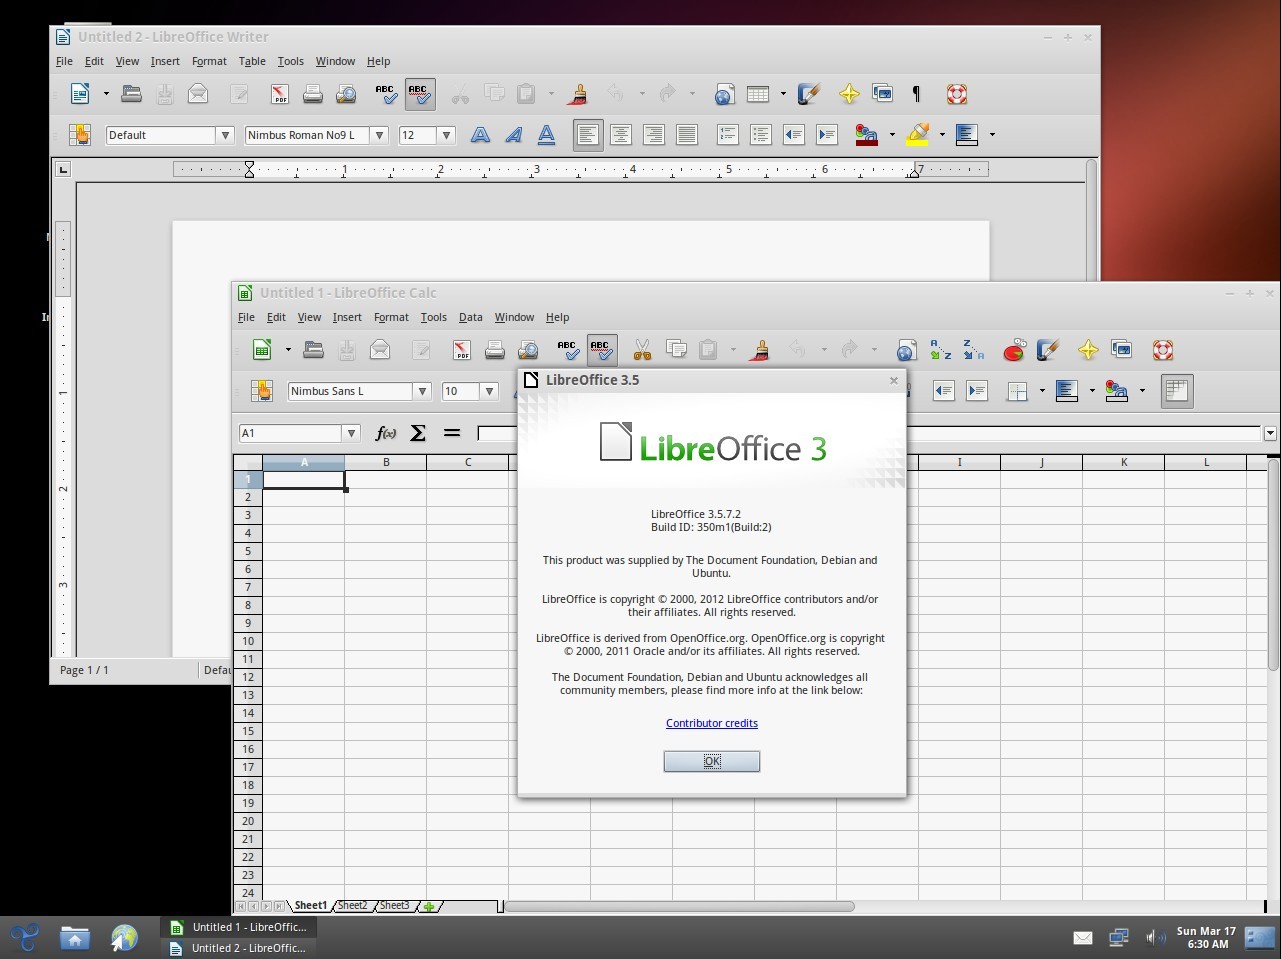Viewport: 1281px width, 959px height.
Task: Increase indent in Writer formatting bar
Action: (x=827, y=135)
